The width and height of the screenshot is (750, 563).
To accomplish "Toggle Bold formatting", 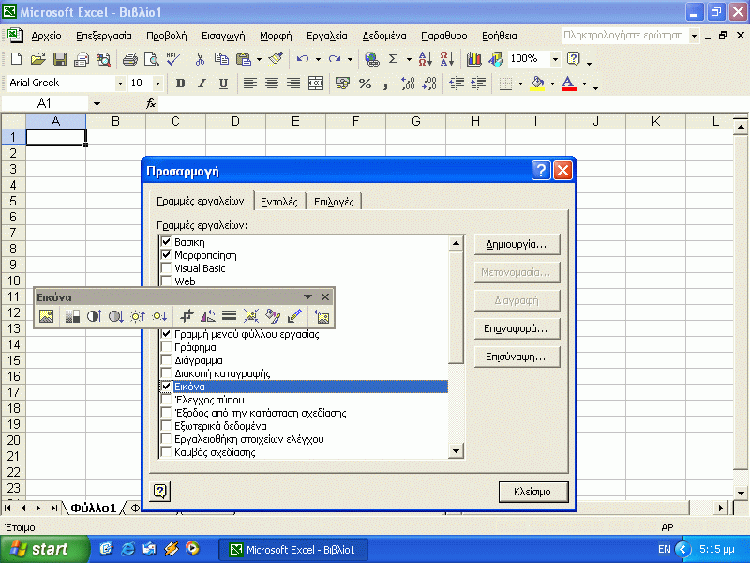I will [180, 84].
